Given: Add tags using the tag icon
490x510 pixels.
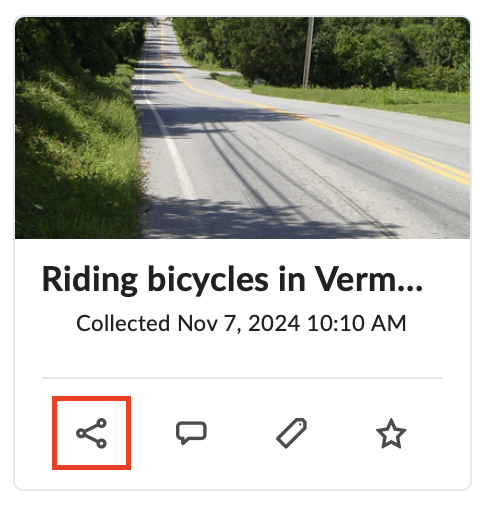Looking at the screenshot, I should coord(292,433).
